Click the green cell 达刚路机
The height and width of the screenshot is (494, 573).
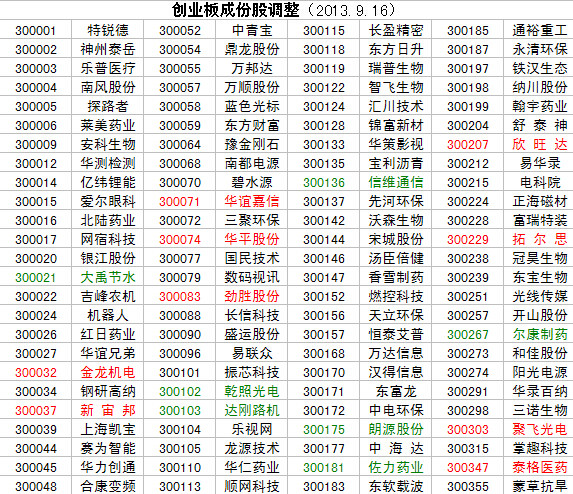(252, 410)
